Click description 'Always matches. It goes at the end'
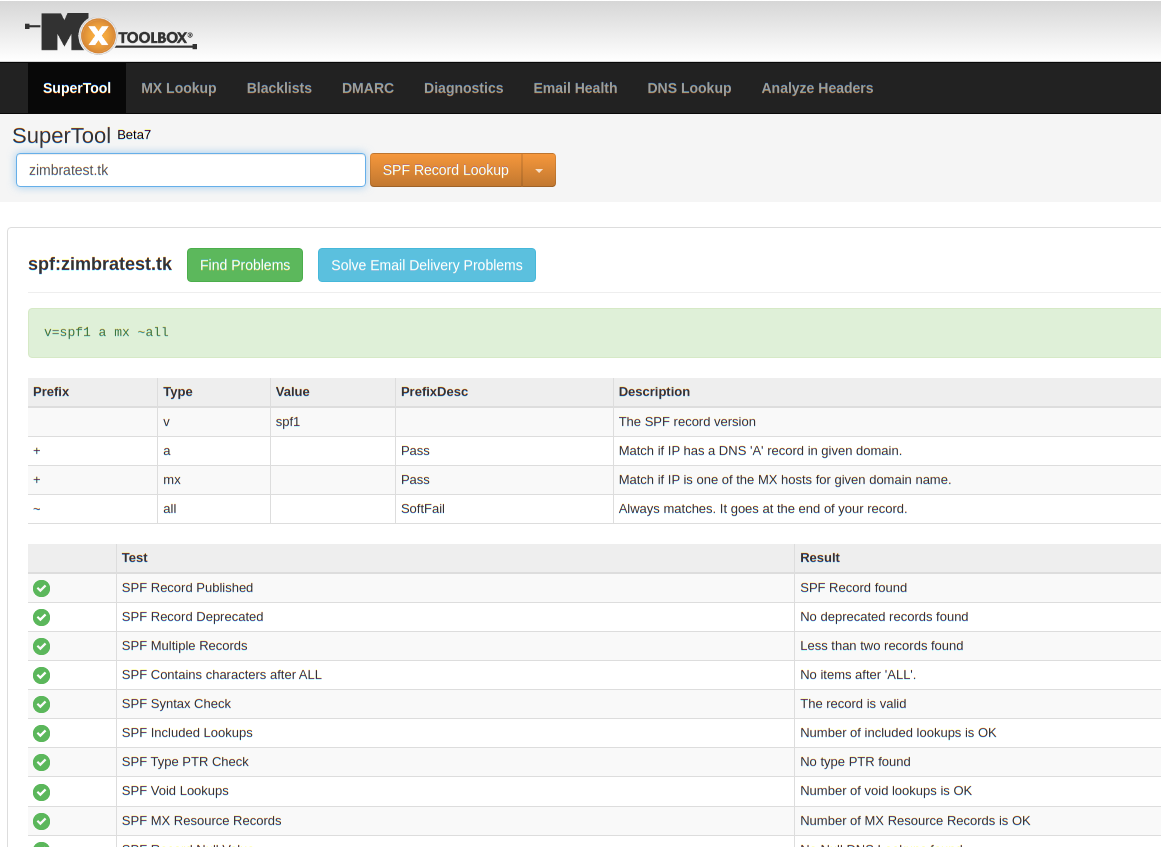 click(x=763, y=509)
